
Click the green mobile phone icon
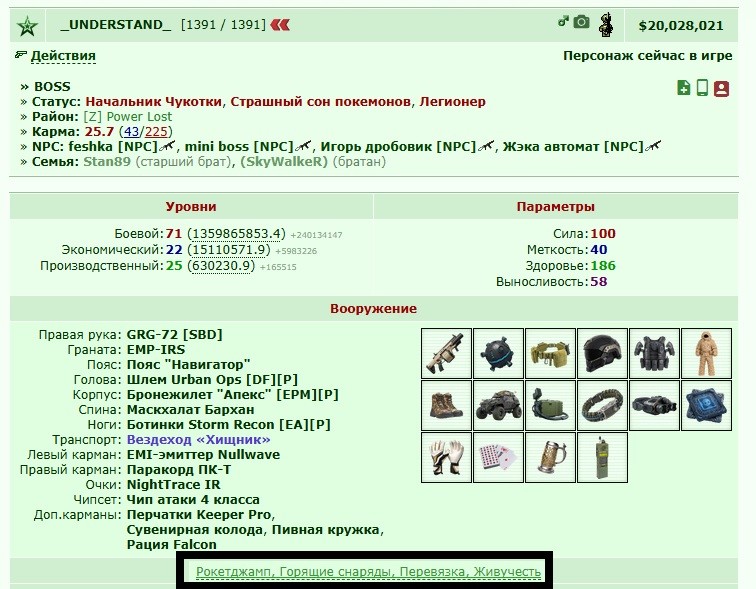pyautogui.click(x=702, y=88)
